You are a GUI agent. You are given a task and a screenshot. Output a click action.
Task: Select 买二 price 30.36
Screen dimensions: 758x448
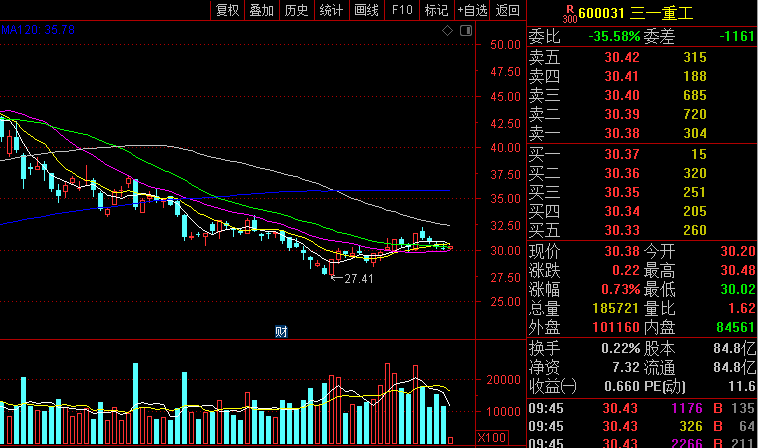click(x=622, y=173)
